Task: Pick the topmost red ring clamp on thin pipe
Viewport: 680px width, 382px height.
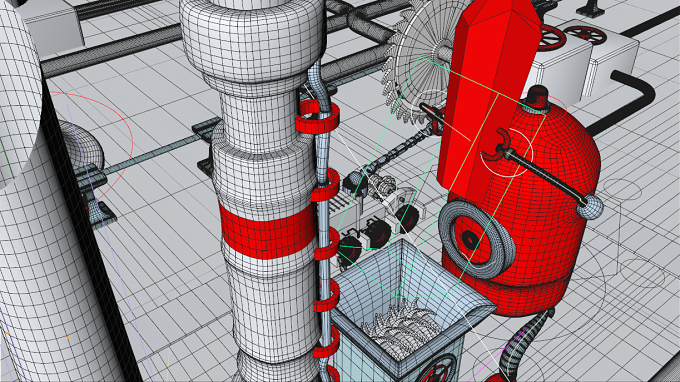Action: 317,117
